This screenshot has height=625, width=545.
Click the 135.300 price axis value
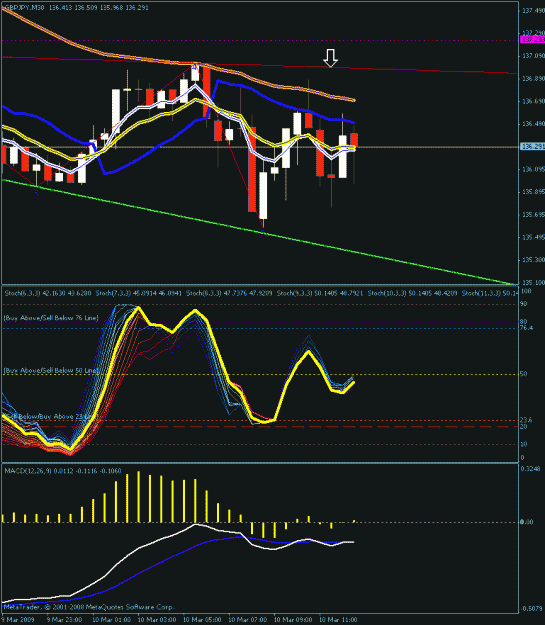(x=533, y=260)
